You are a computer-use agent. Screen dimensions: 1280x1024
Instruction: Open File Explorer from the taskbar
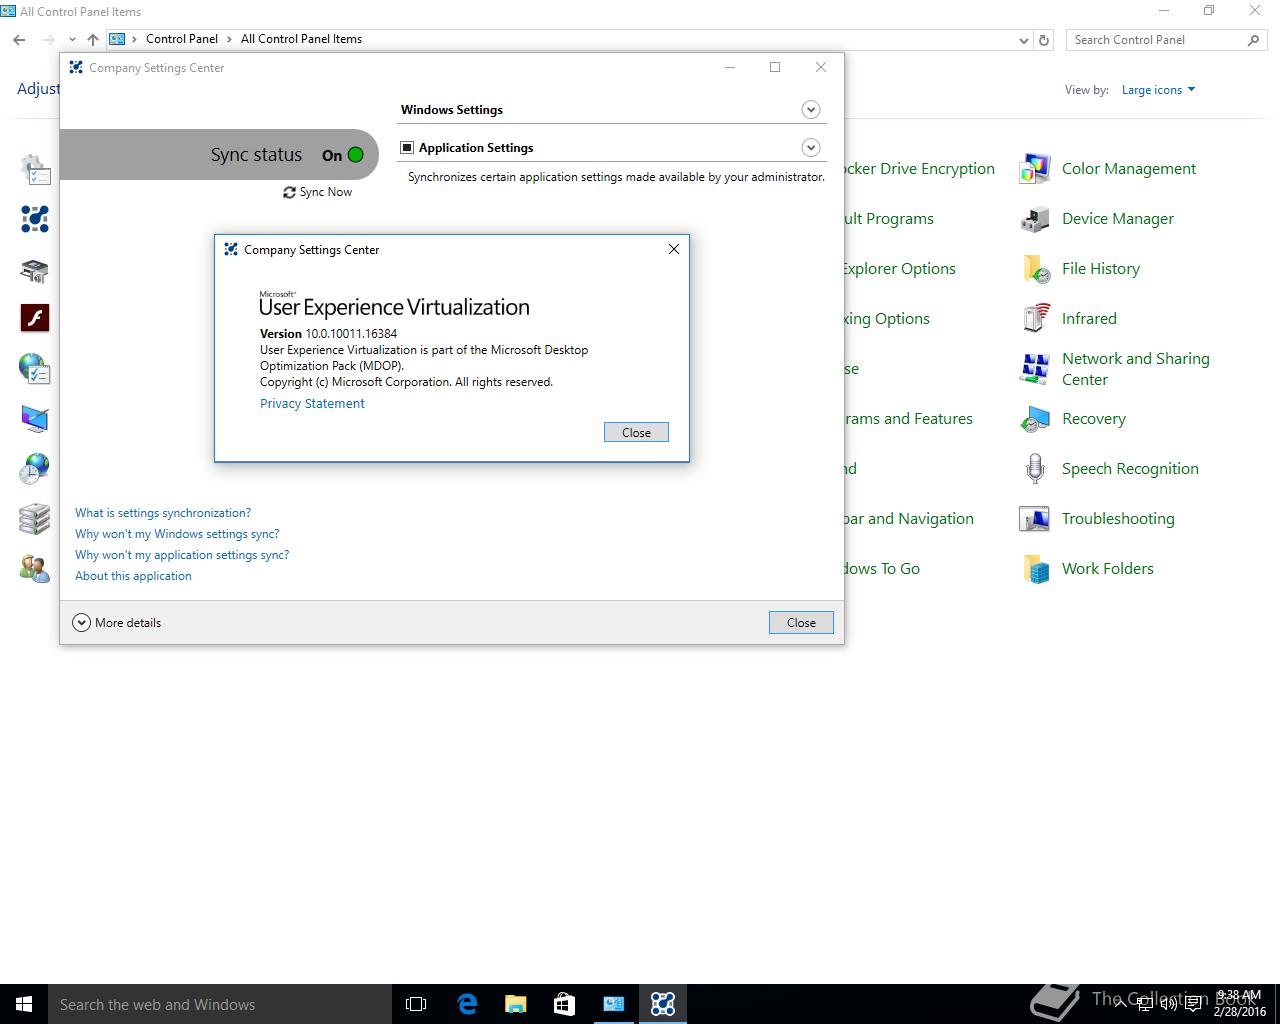[x=516, y=1004]
